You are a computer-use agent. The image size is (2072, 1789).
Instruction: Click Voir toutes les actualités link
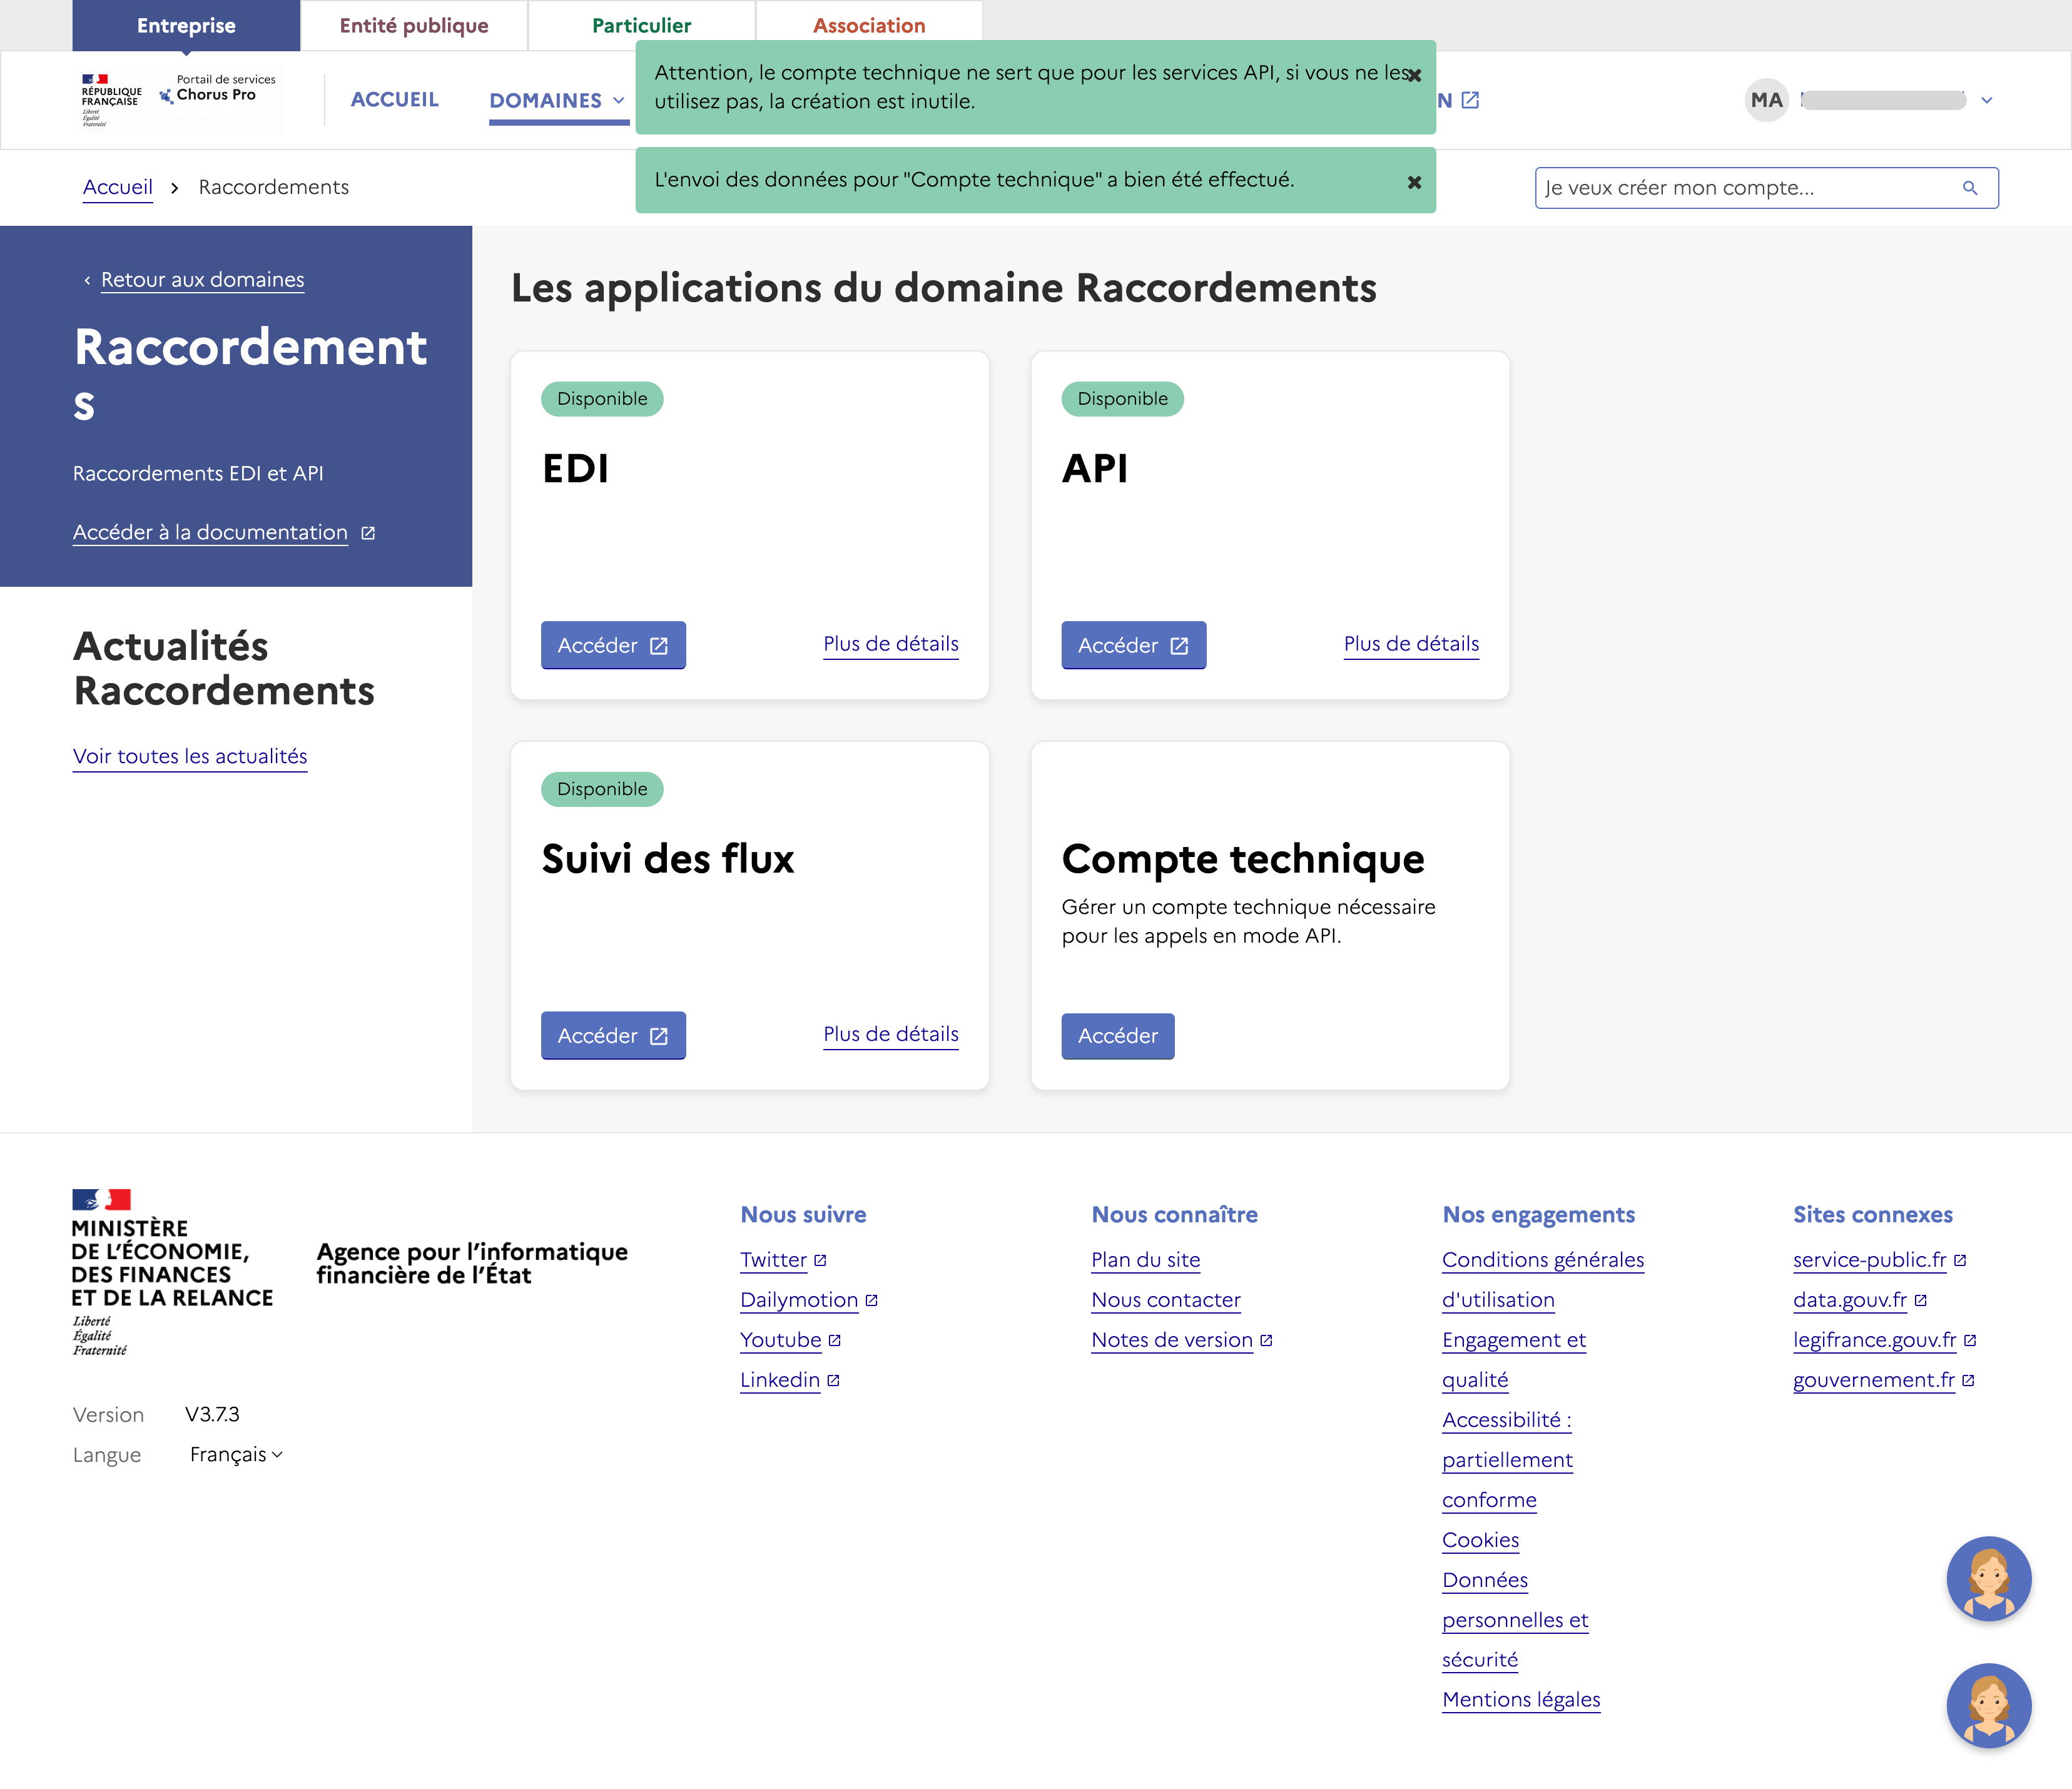190,756
